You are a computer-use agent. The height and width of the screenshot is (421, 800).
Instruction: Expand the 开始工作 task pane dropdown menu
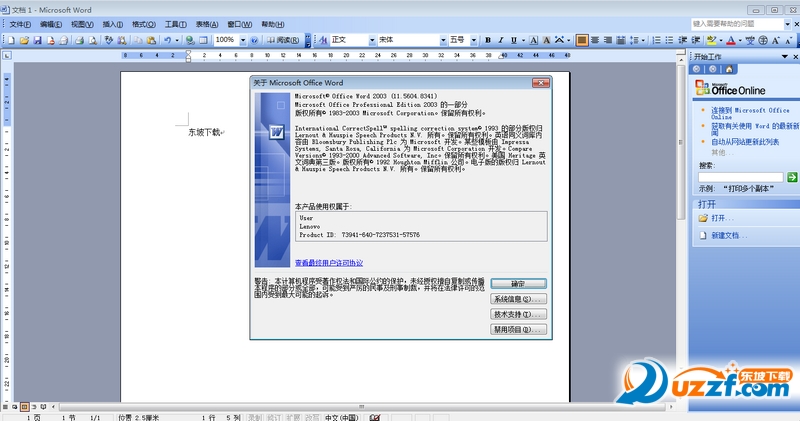point(785,57)
